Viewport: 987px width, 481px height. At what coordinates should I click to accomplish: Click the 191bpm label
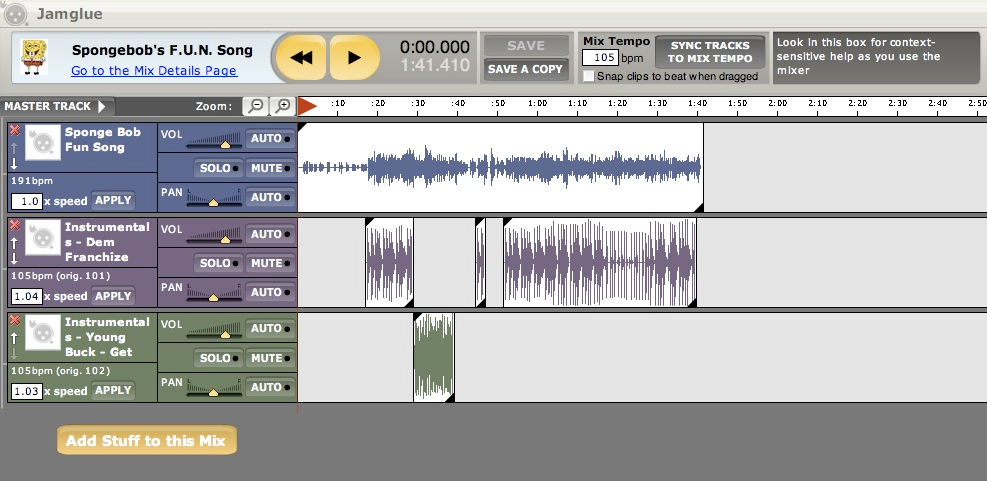pyautogui.click(x=32, y=181)
